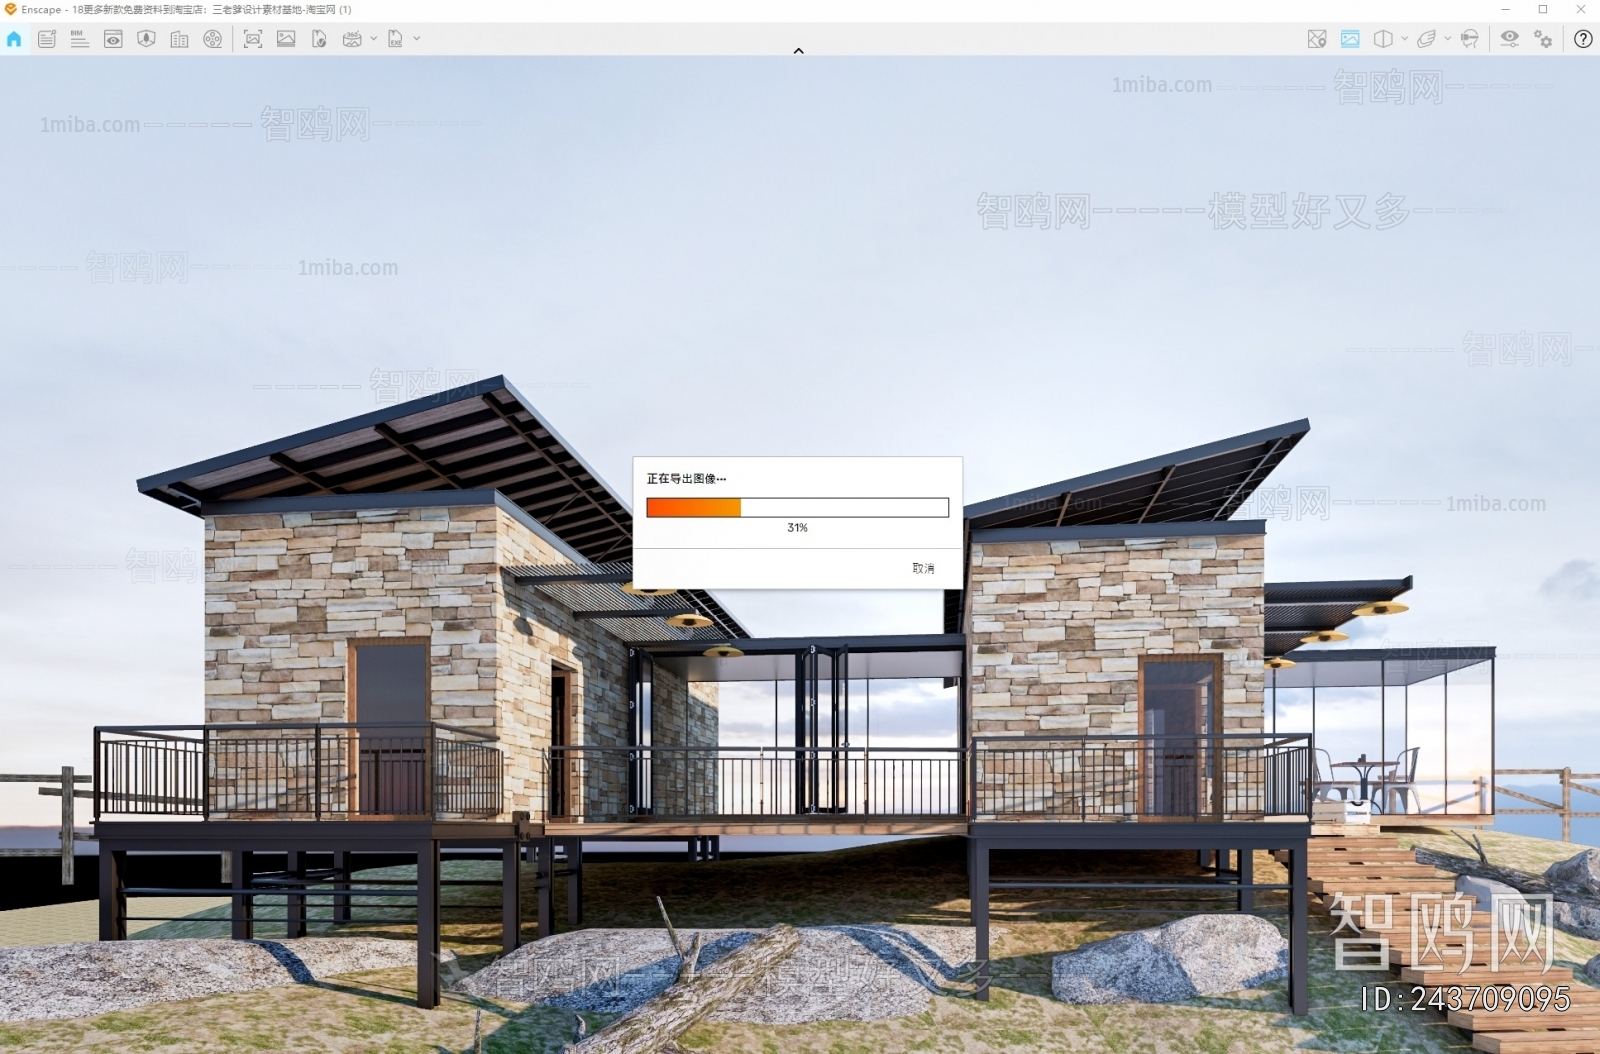Collapse the toolbar using the up chevron
The height and width of the screenshot is (1054, 1600).
click(798, 51)
